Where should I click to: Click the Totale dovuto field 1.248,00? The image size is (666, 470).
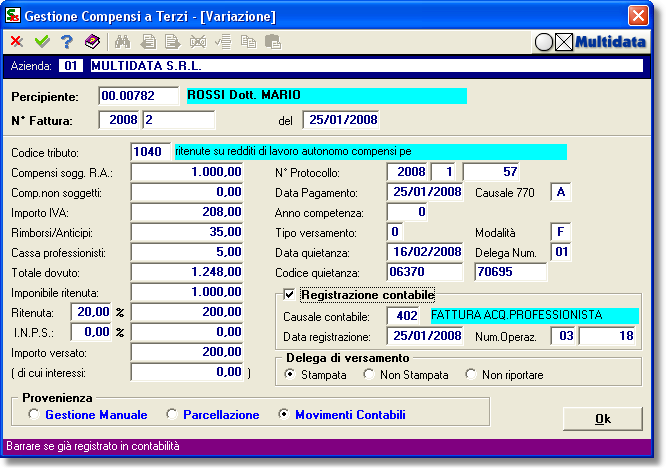[x=187, y=272]
